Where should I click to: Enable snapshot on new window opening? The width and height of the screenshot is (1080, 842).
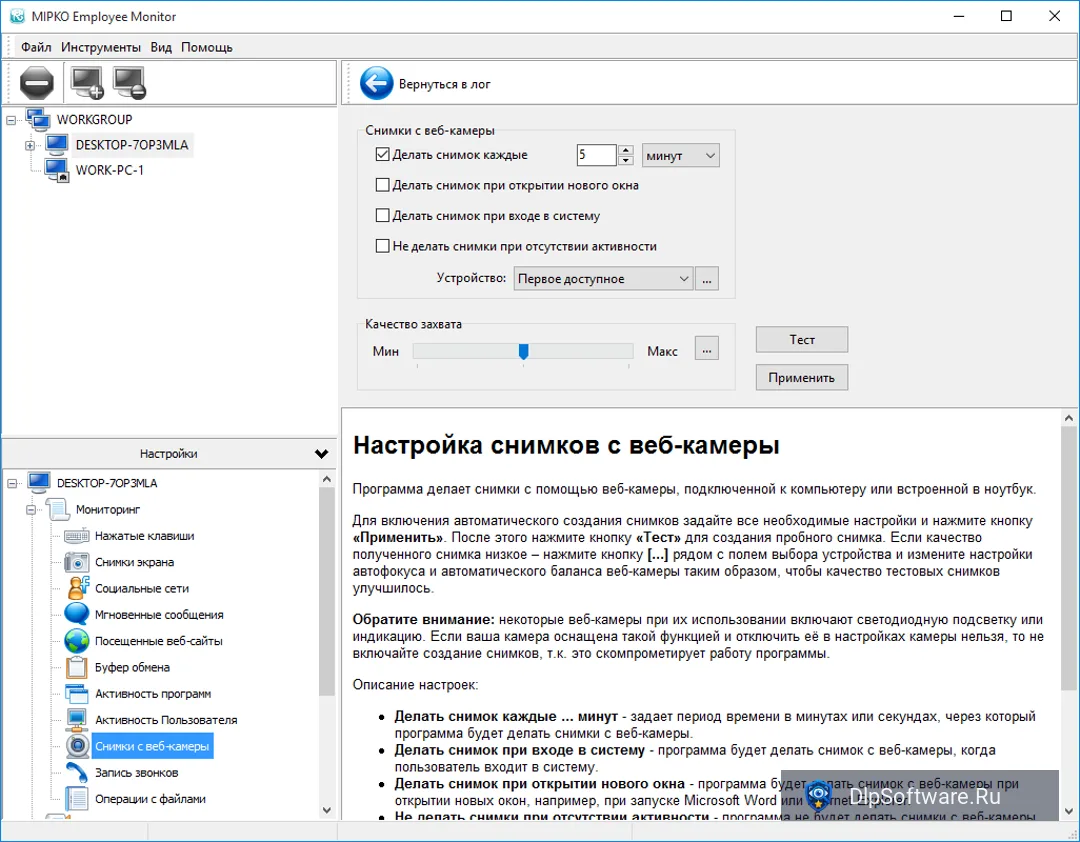[x=382, y=185]
